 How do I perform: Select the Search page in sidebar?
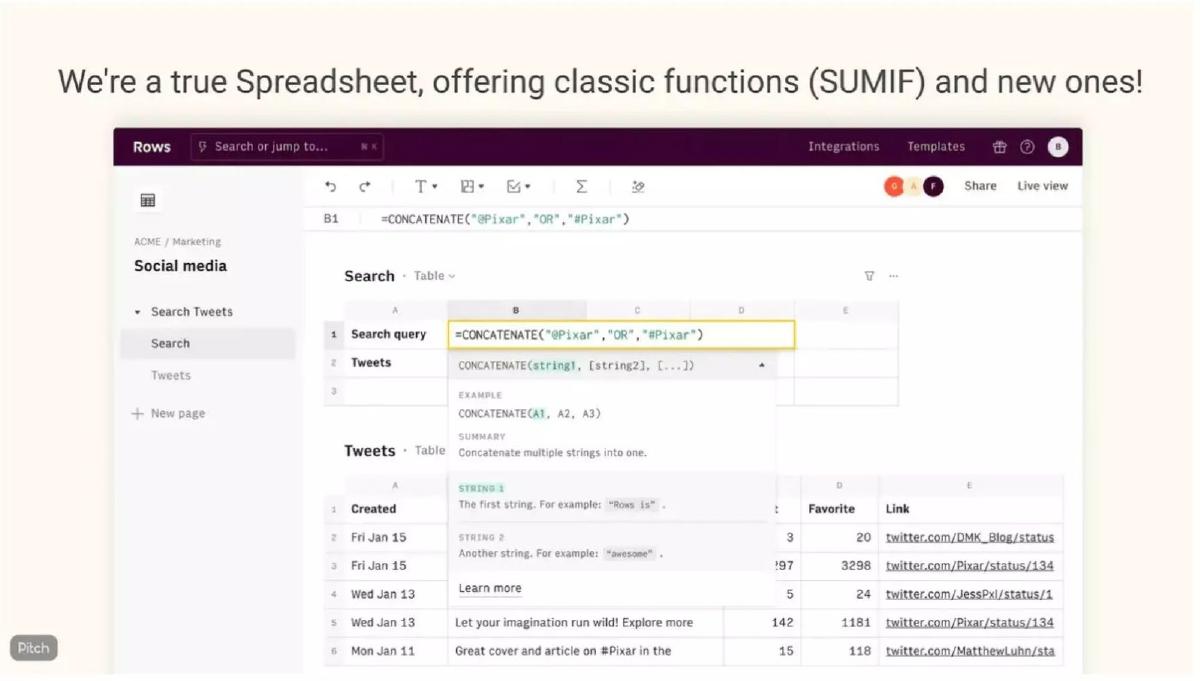(208, 343)
